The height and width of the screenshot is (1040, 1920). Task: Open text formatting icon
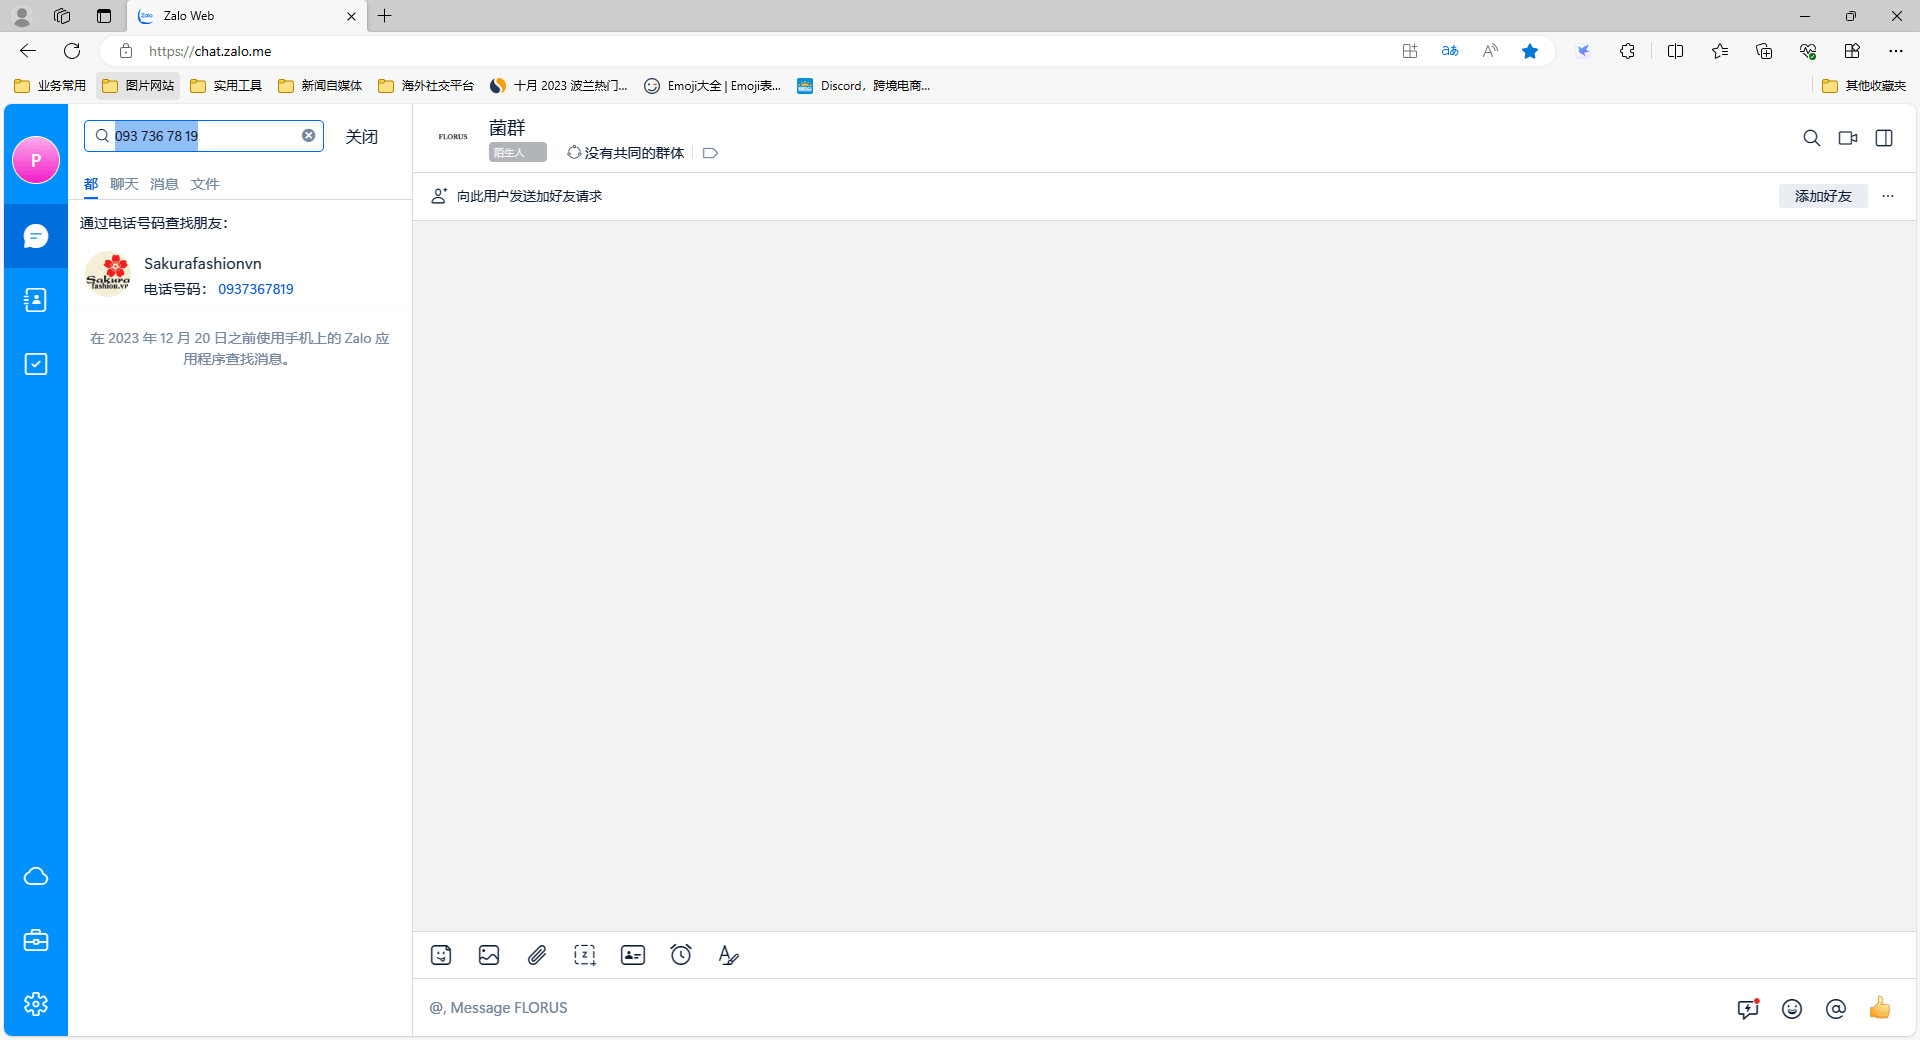point(729,955)
